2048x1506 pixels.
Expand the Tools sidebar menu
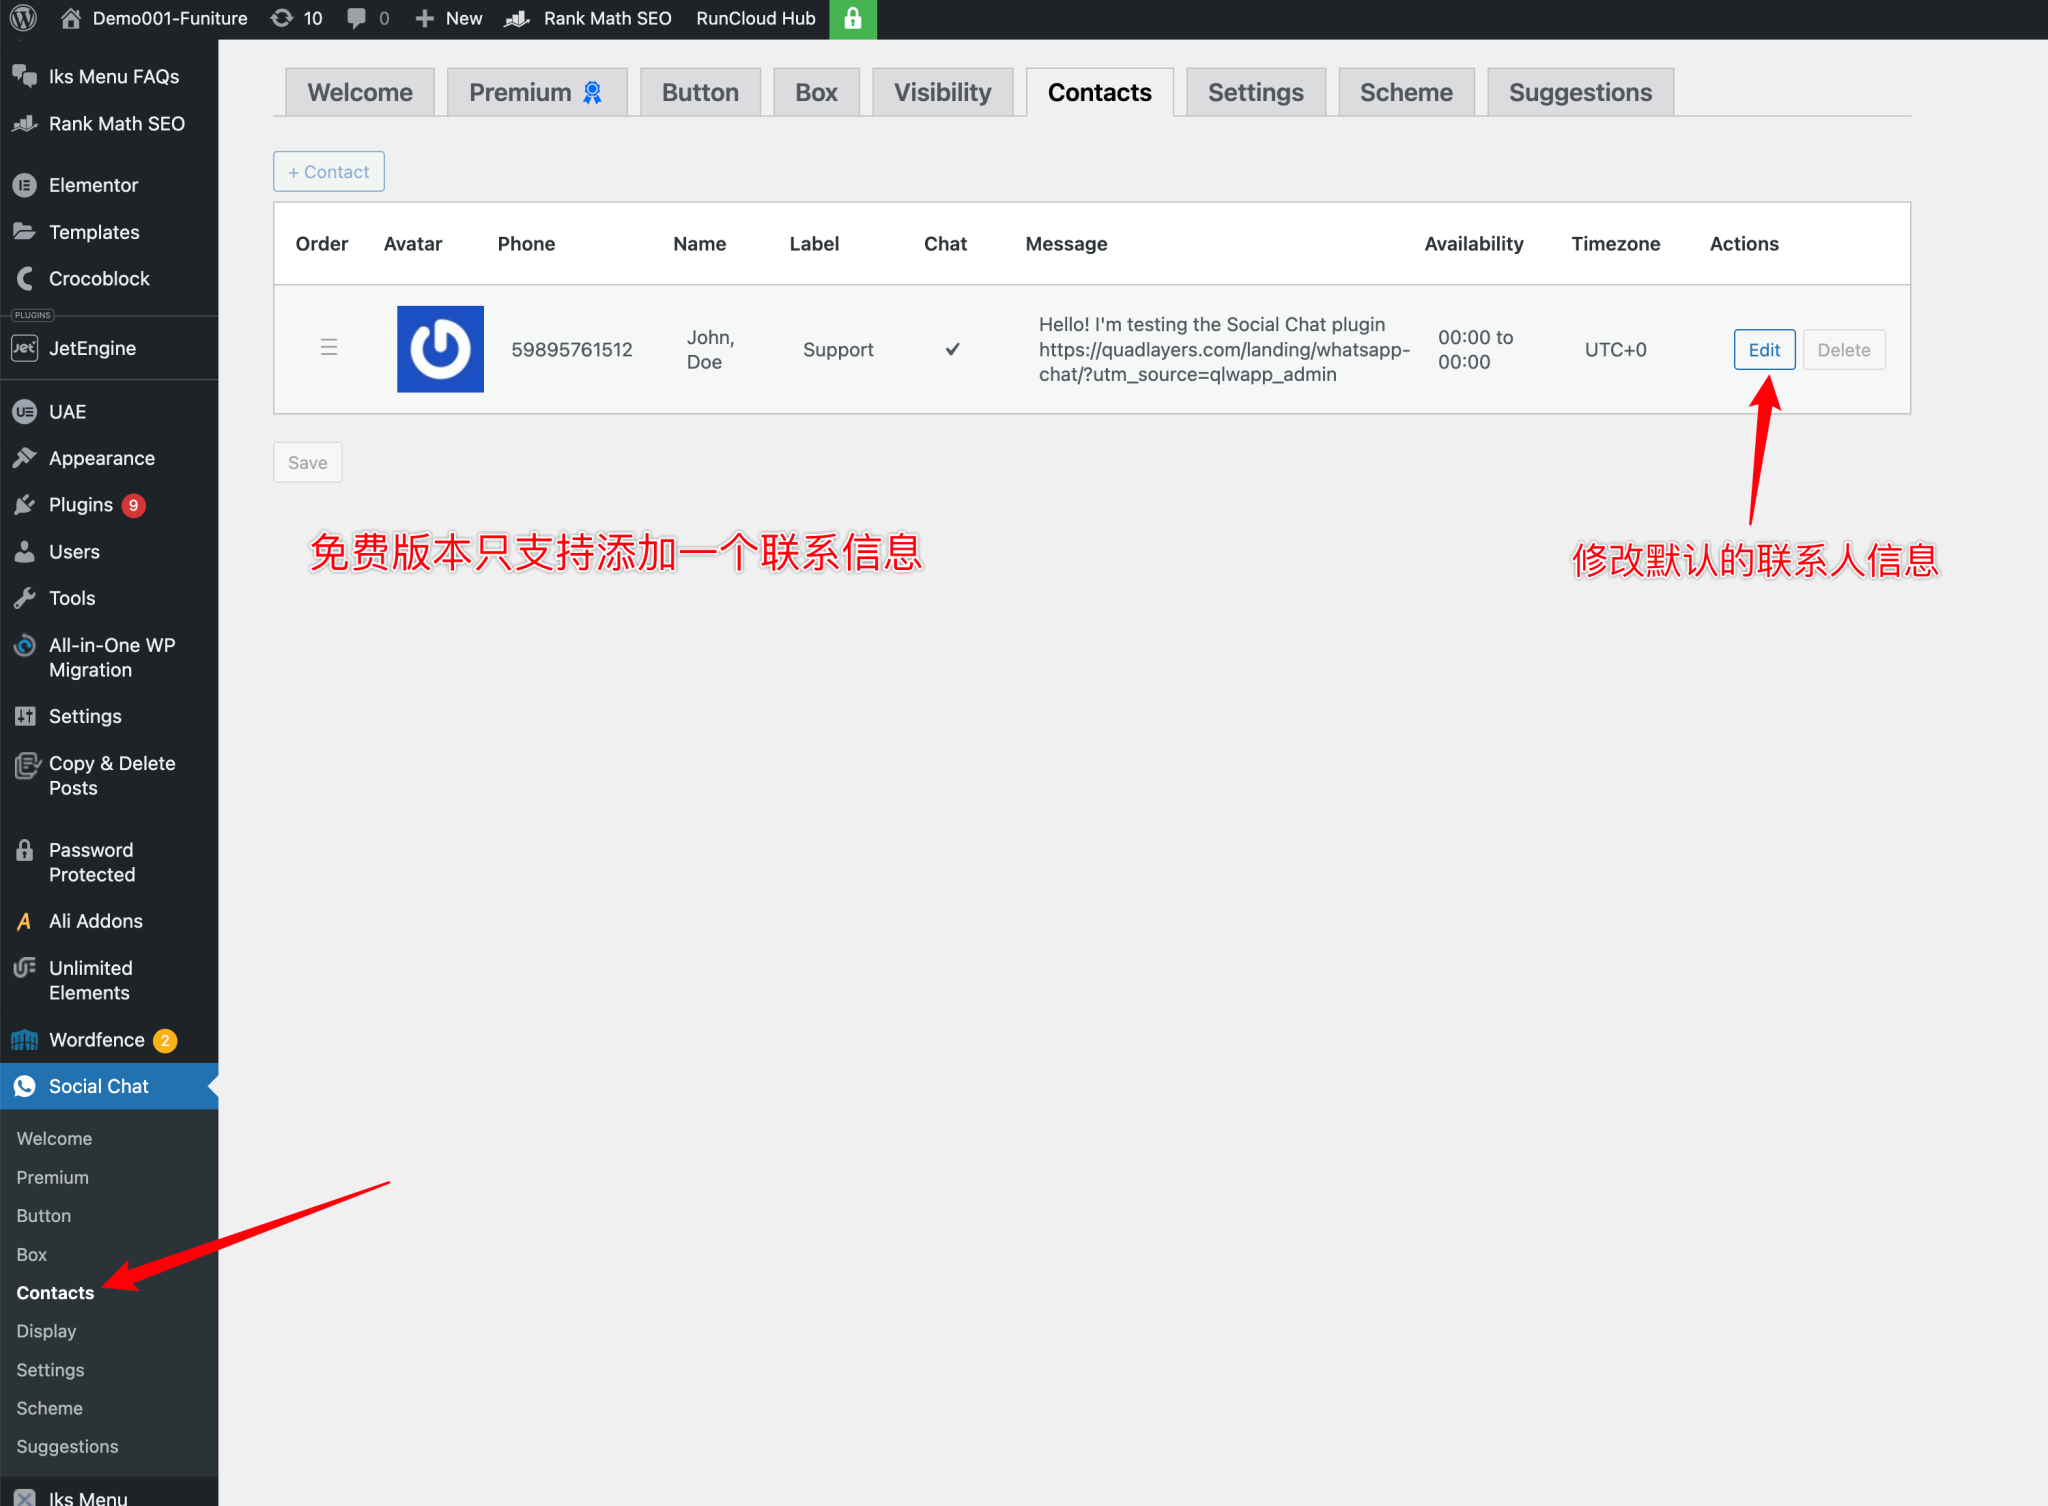[x=25, y=597]
